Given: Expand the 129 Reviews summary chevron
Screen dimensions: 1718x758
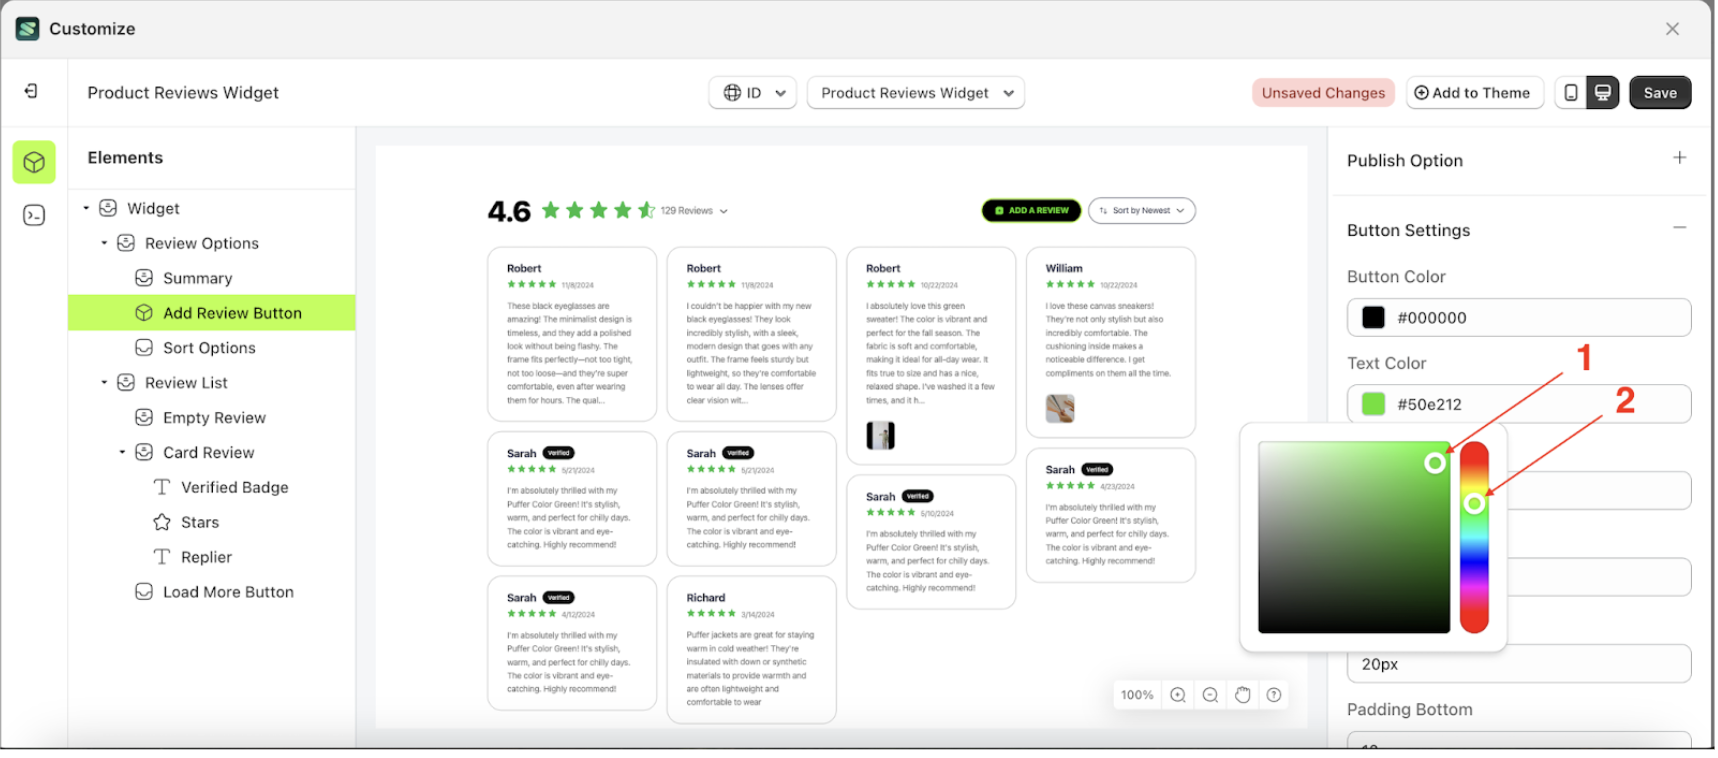Looking at the screenshot, I should (724, 212).
